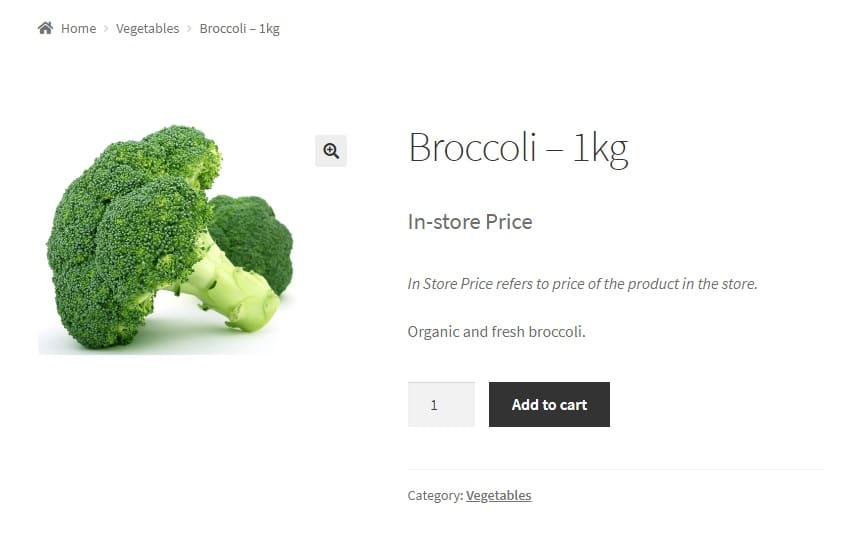Click the chevron separator after Home
Screen dimensions: 841x544
(106, 29)
